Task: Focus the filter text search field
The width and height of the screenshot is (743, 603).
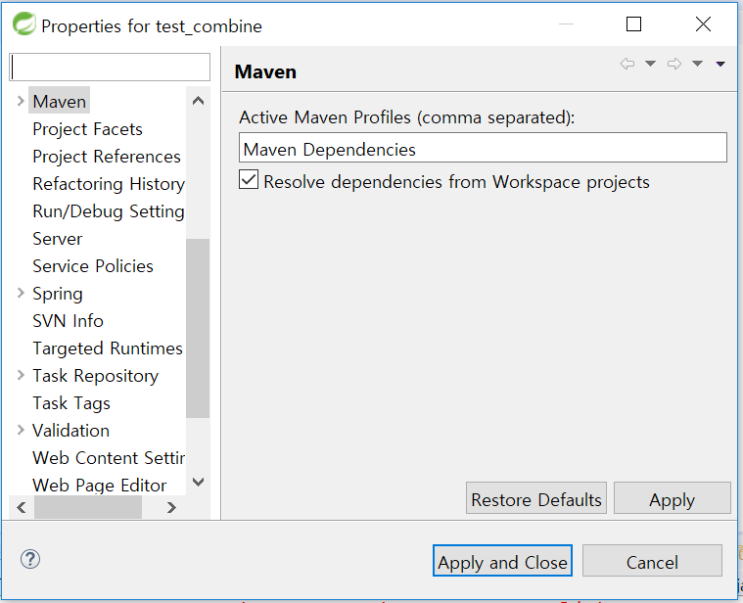Action: pyautogui.click(x=109, y=67)
